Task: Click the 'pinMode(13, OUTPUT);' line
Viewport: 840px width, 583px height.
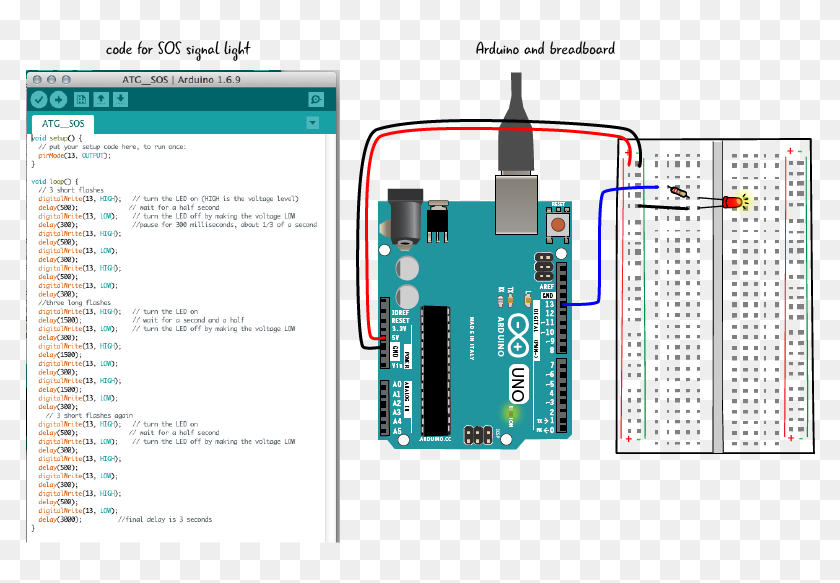Action: click(74, 155)
